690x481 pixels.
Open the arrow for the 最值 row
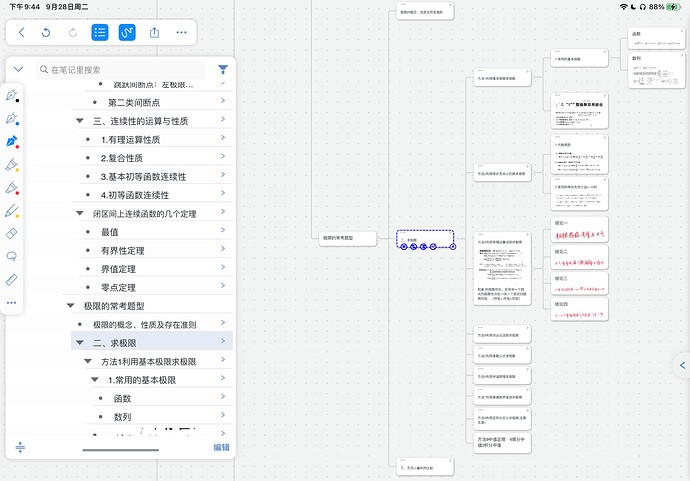[x=223, y=231]
